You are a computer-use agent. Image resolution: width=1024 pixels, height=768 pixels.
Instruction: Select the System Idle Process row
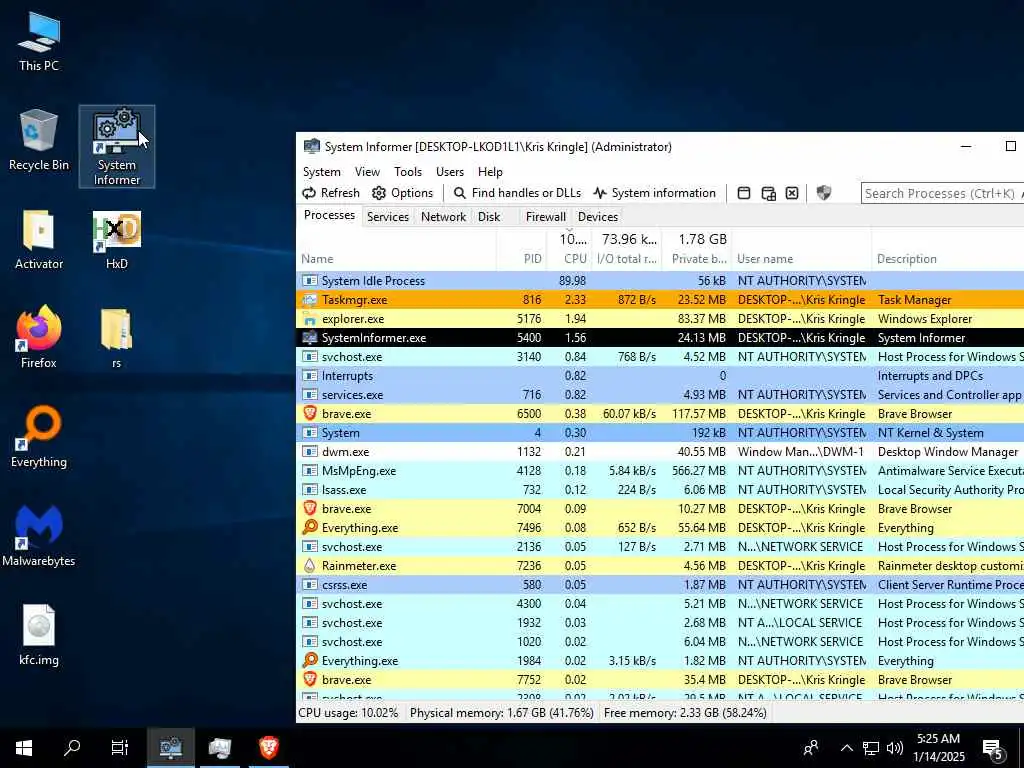coord(660,281)
